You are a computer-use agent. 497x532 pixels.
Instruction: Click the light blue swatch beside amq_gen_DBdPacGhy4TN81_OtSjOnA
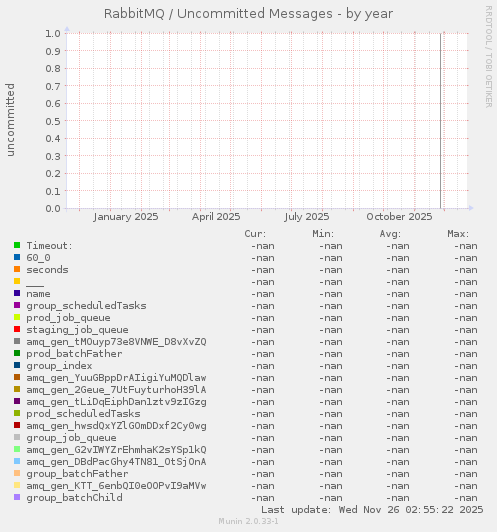(17, 461)
